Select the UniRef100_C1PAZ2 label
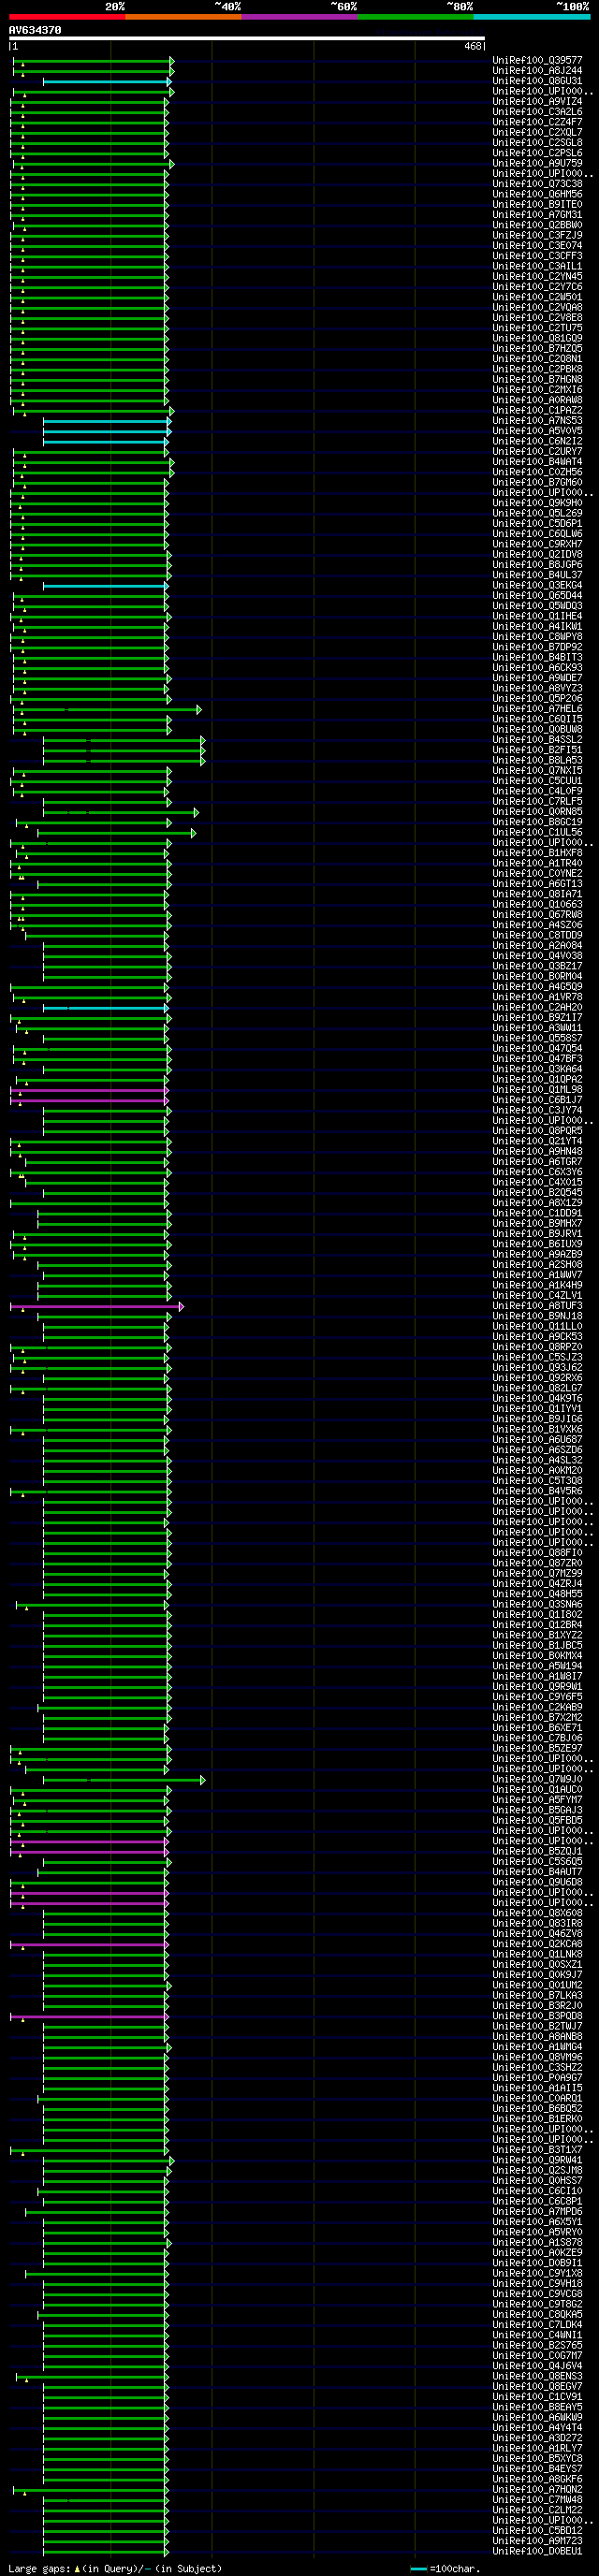This screenshot has height=2576, width=599. (x=537, y=411)
